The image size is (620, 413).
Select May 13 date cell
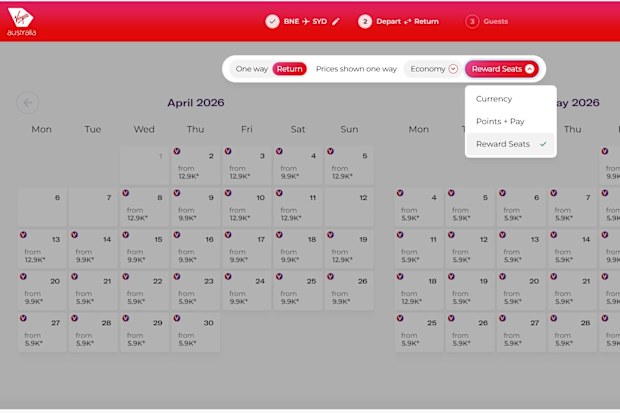click(521, 249)
